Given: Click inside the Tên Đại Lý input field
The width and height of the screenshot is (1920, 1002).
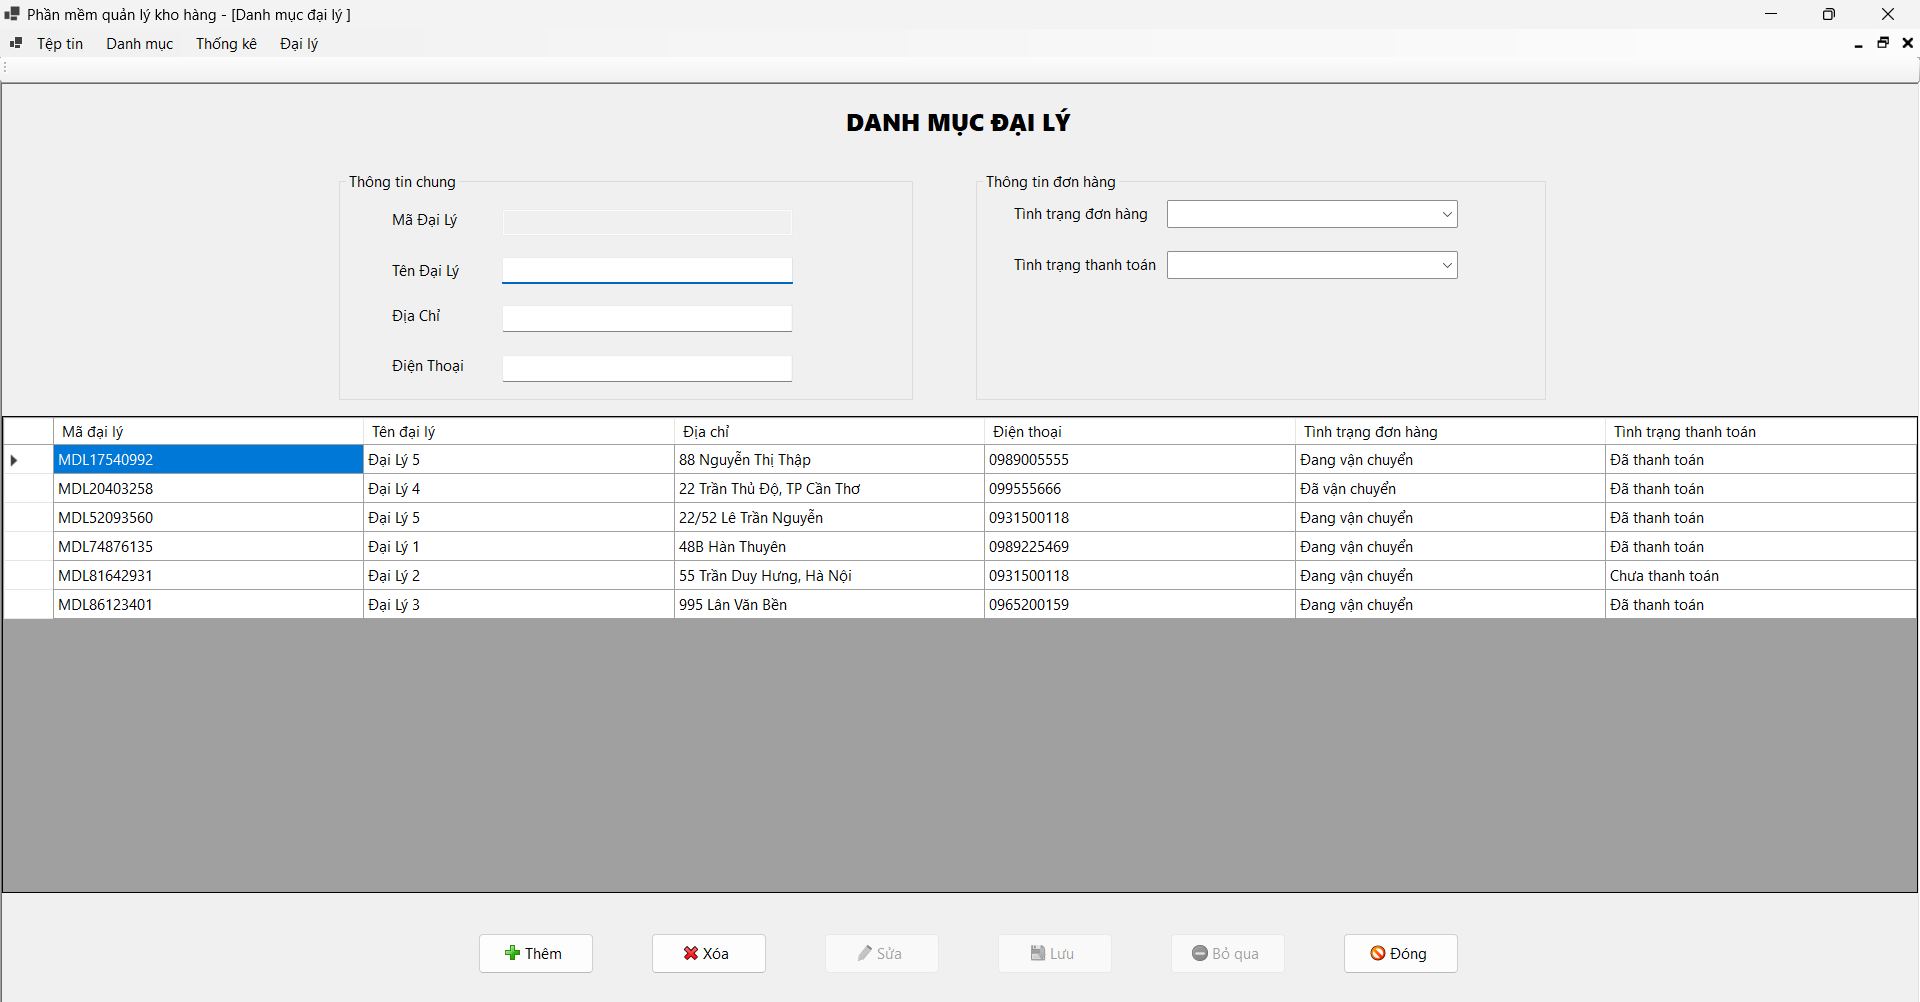Looking at the screenshot, I should (647, 270).
